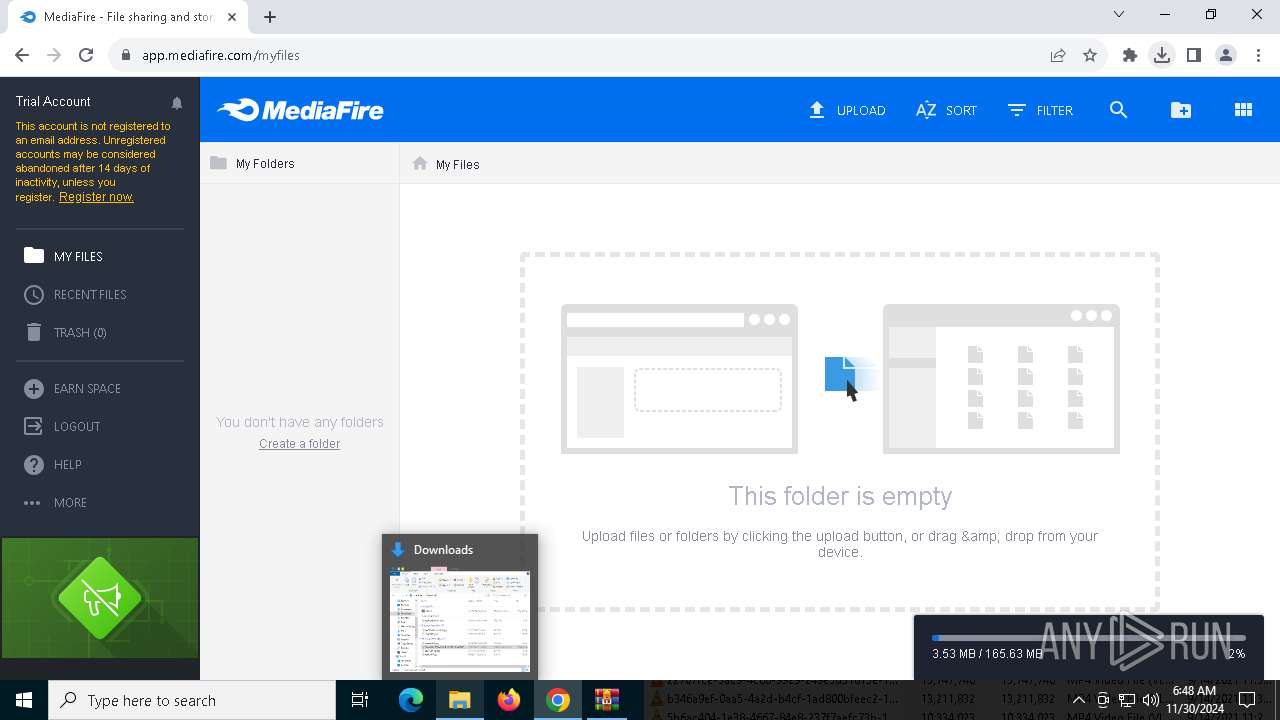Reload the page with refresh icon

[86, 55]
